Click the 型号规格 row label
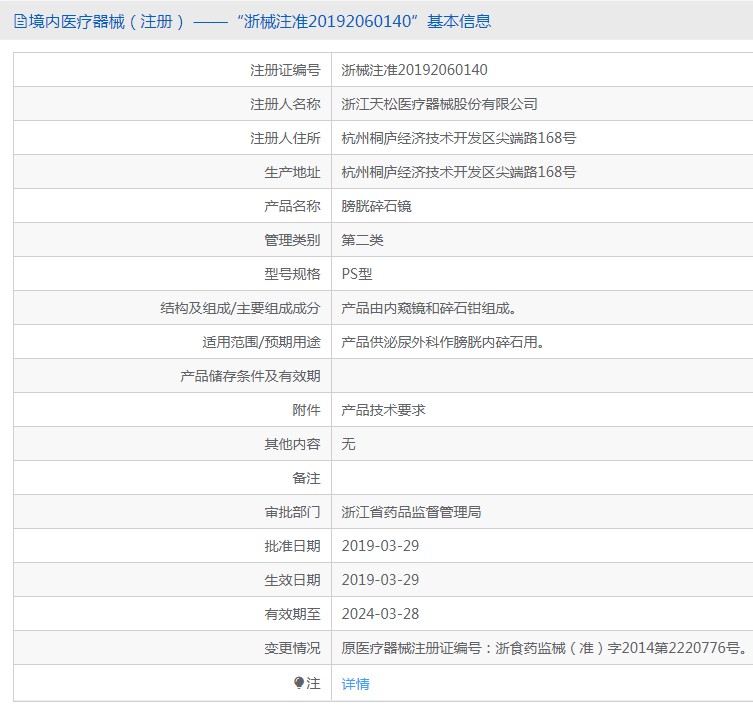 (x=292, y=274)
